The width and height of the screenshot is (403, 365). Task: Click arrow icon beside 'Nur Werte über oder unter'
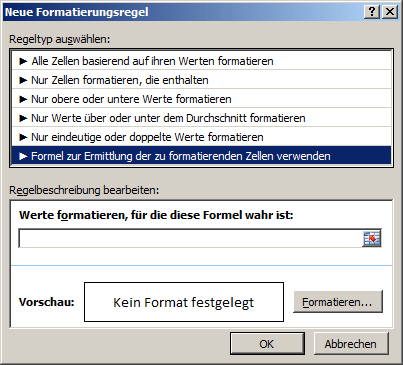[x=23, y=118]
